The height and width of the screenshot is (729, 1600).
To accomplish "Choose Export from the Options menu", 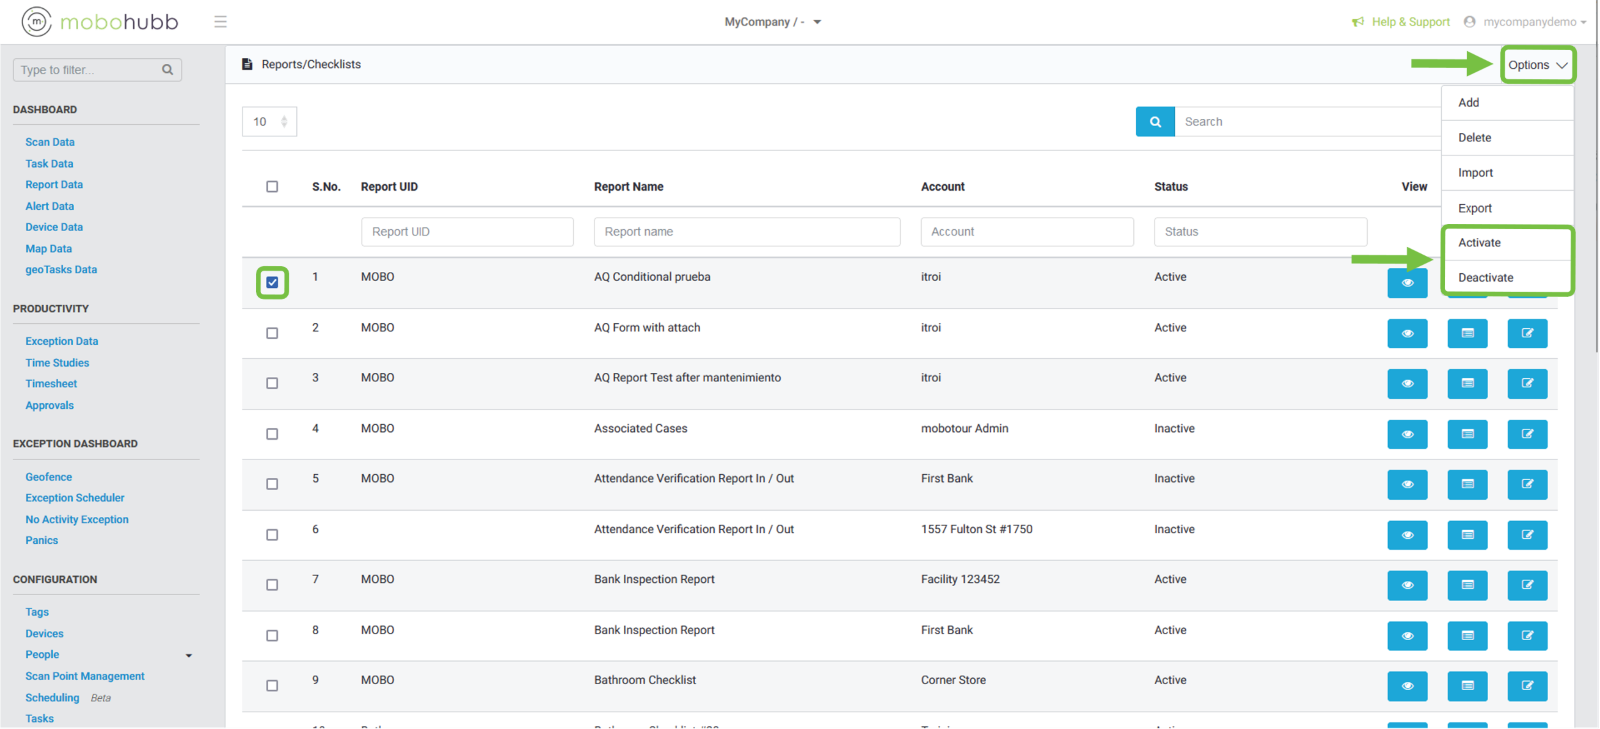I will [x=1474, y=208].
